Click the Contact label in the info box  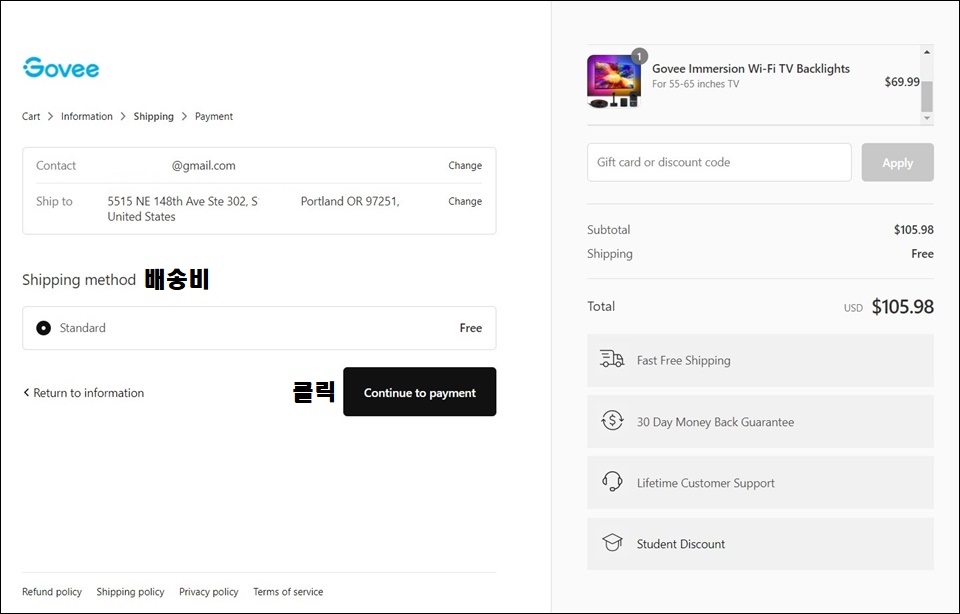(56, 165)
